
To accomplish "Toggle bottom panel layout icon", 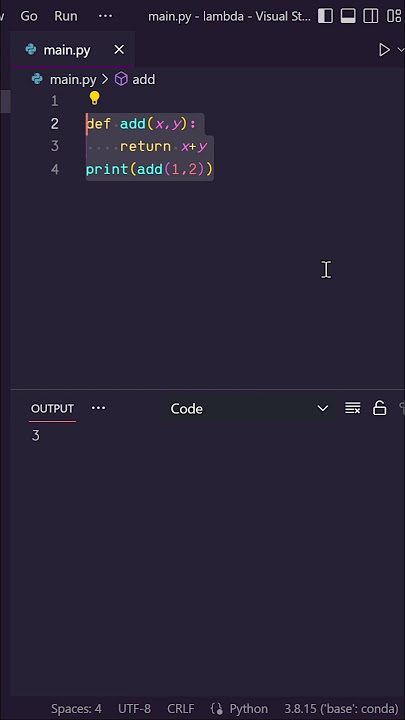I will pos(349,16).
